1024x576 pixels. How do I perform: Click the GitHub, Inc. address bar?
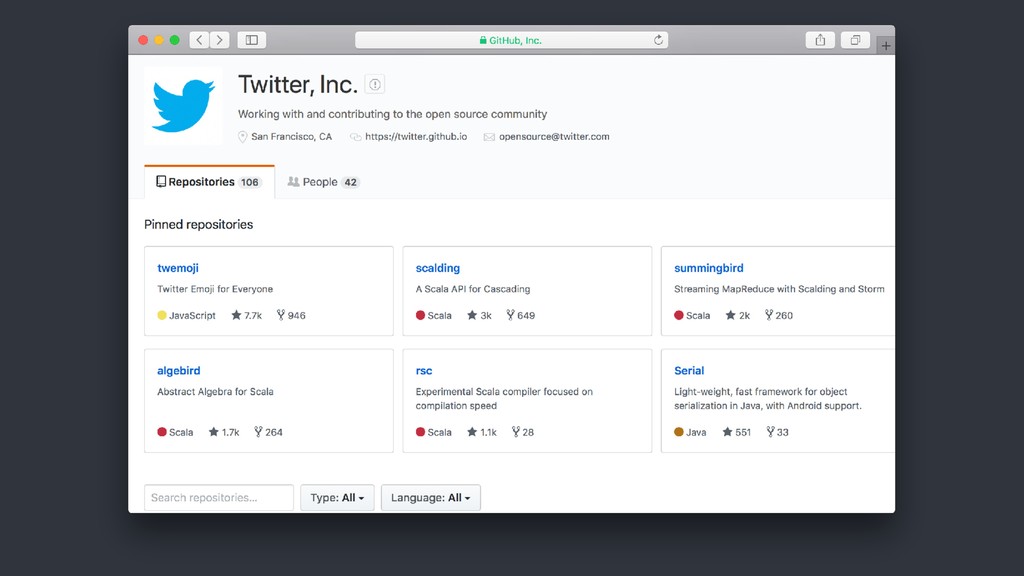click(511, 40)
